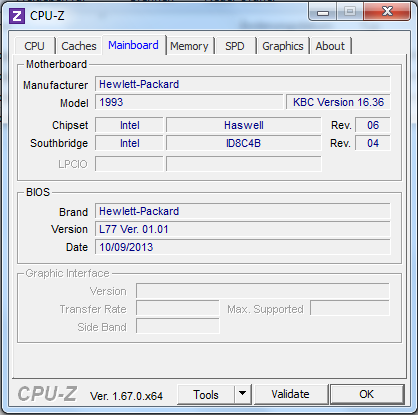Click BIOS Brand field Hewlett-Packard

(243, 211)
